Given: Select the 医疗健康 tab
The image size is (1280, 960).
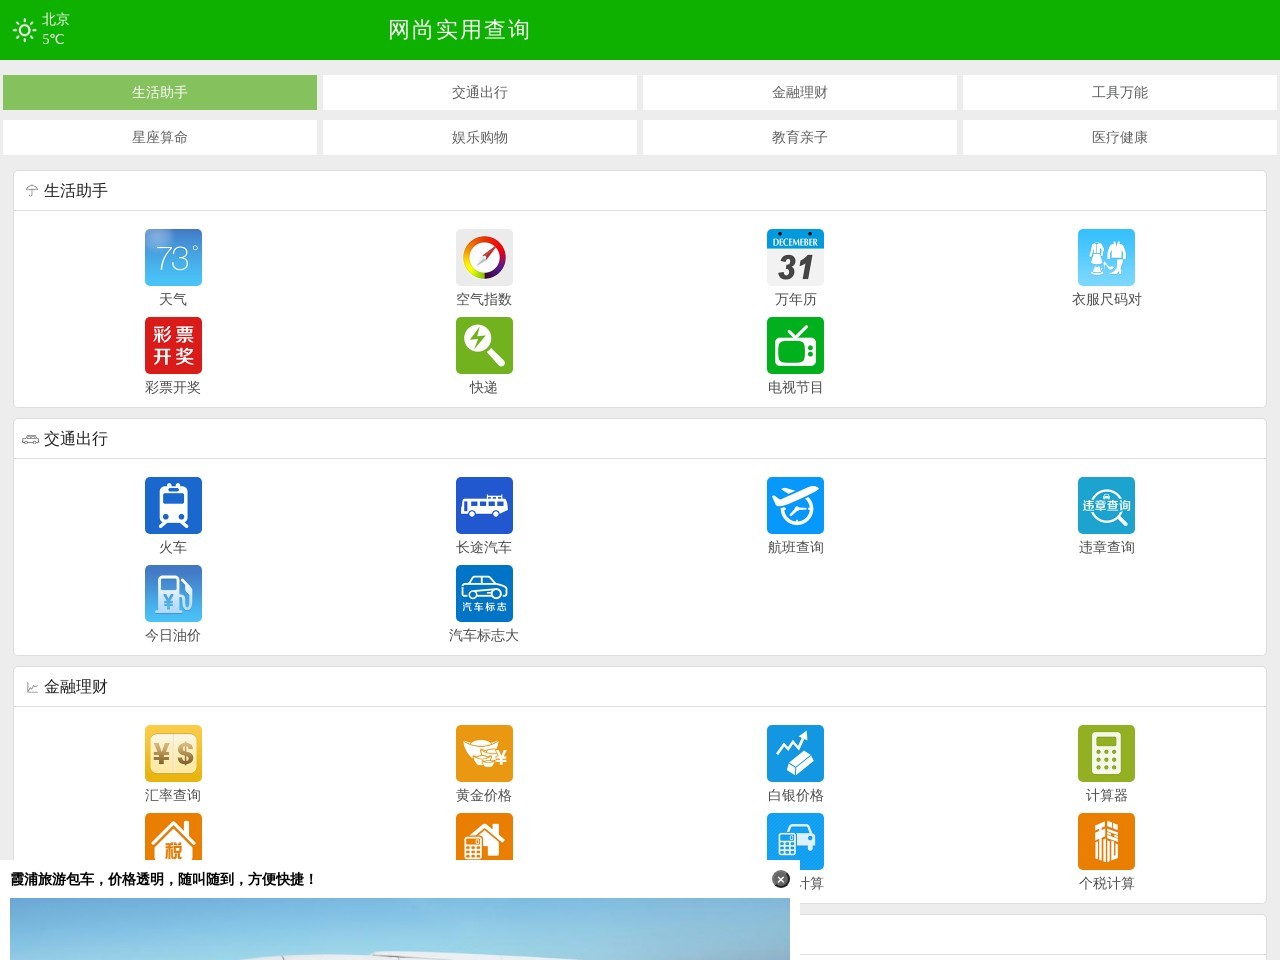Looking at the screenshot, I should click(x=1120, y=137).
